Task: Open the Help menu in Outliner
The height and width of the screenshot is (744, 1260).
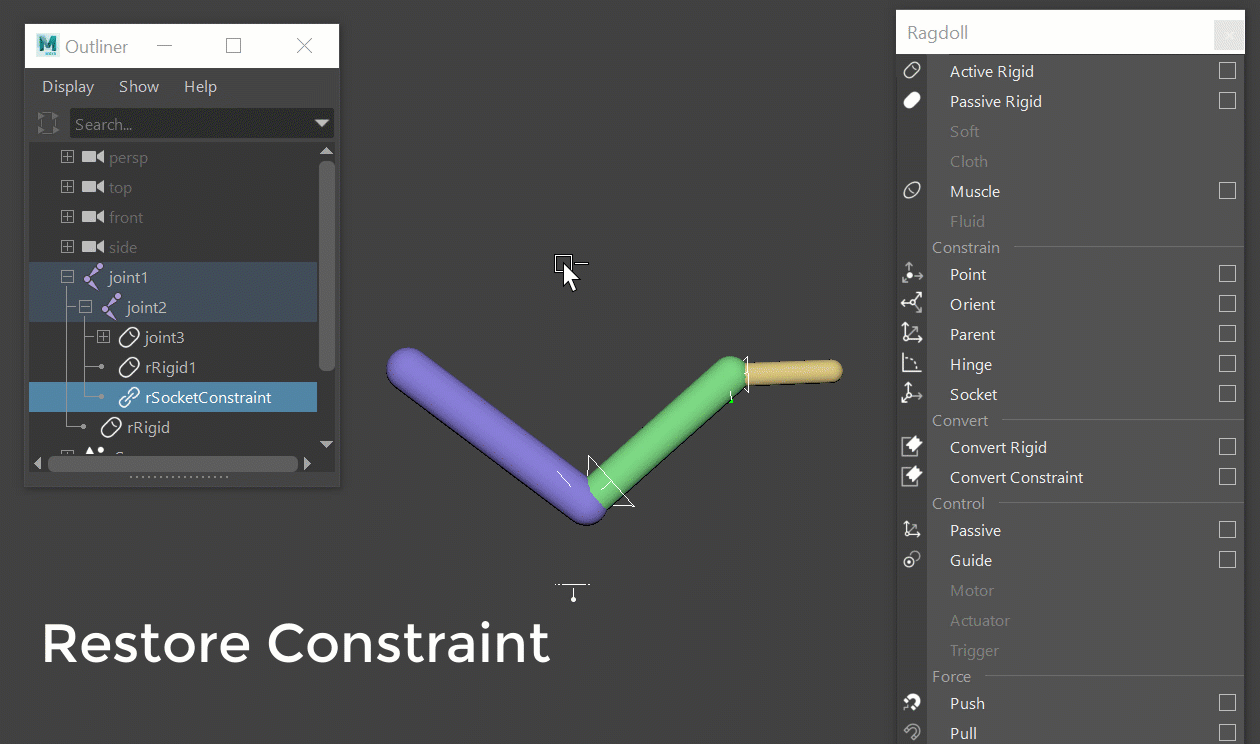Action: (x=200, y=87)
